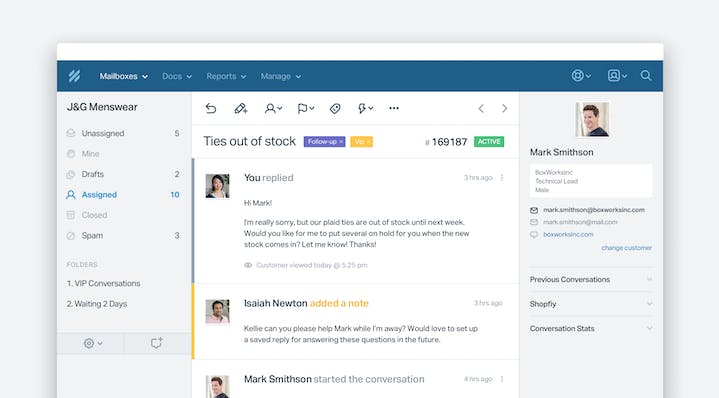Open the Spam folder

[123, 236]
